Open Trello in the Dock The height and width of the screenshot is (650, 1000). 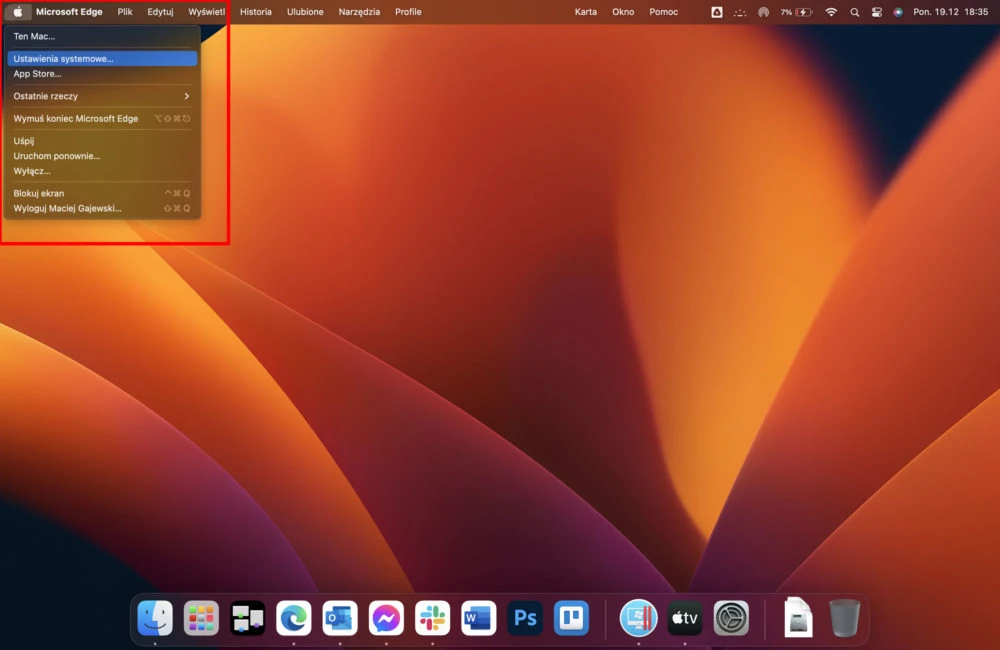coord(571,617)
